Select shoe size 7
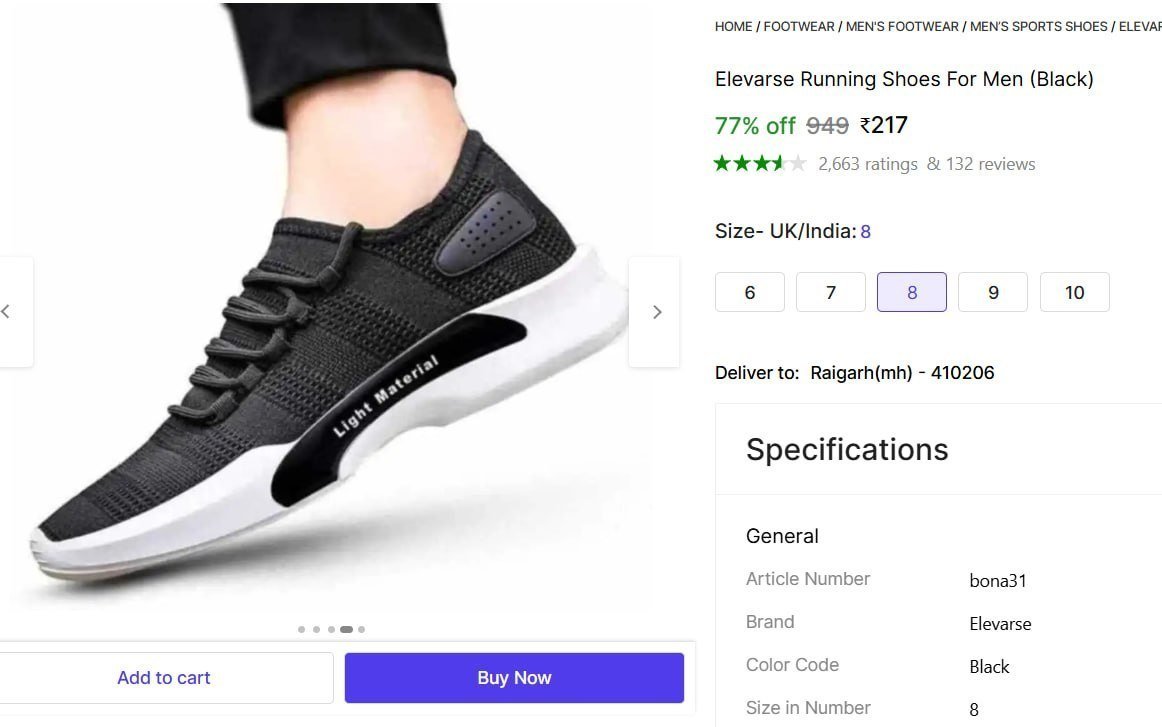Screen dimensions: 1162x727 click(830, 292)
